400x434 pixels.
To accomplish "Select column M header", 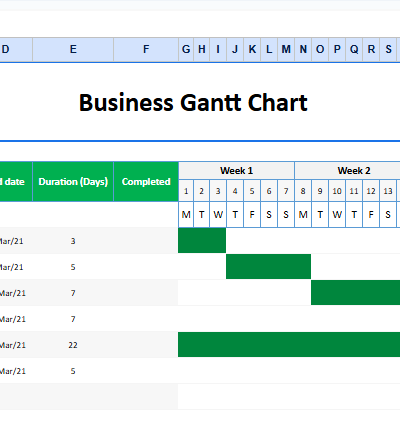I will tap(286, 50).
